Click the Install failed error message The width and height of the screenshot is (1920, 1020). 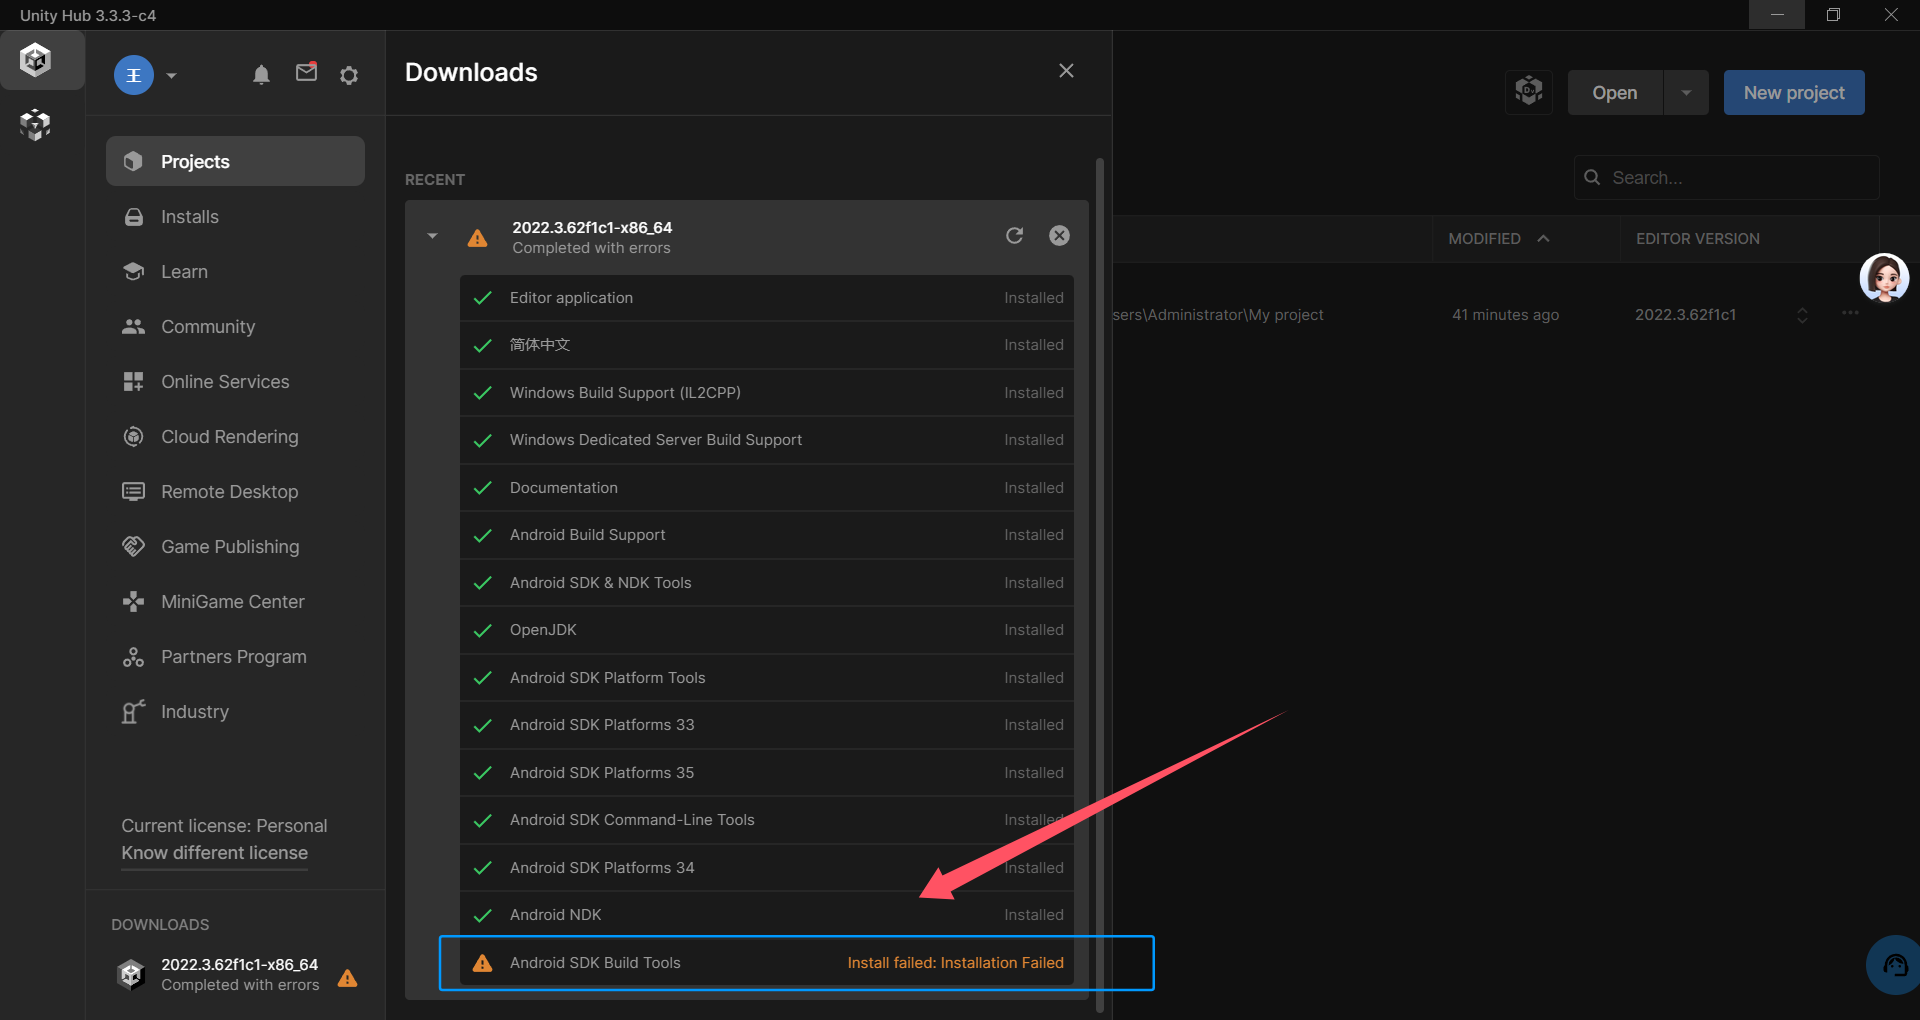(955, 963)
